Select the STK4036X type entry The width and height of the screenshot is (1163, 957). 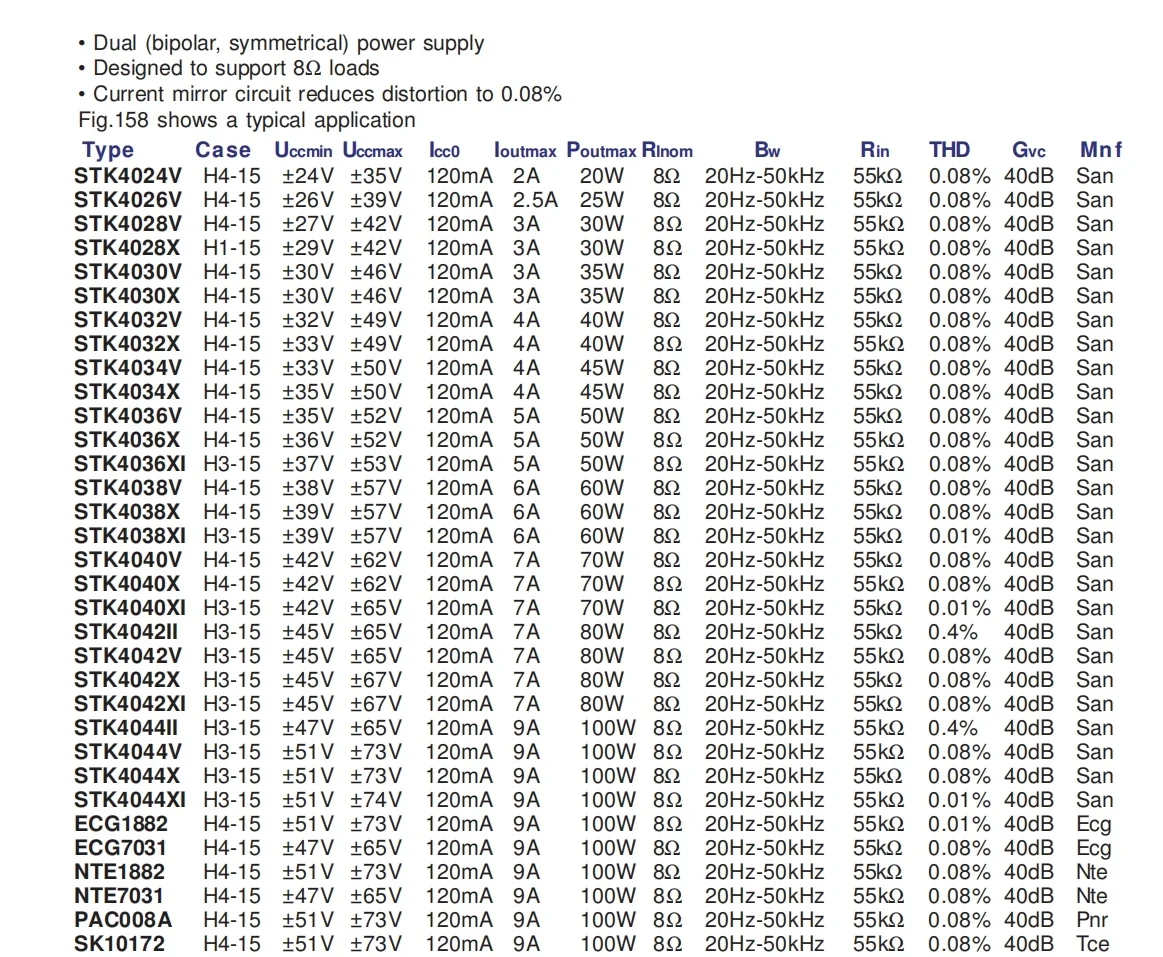point(127,440)
